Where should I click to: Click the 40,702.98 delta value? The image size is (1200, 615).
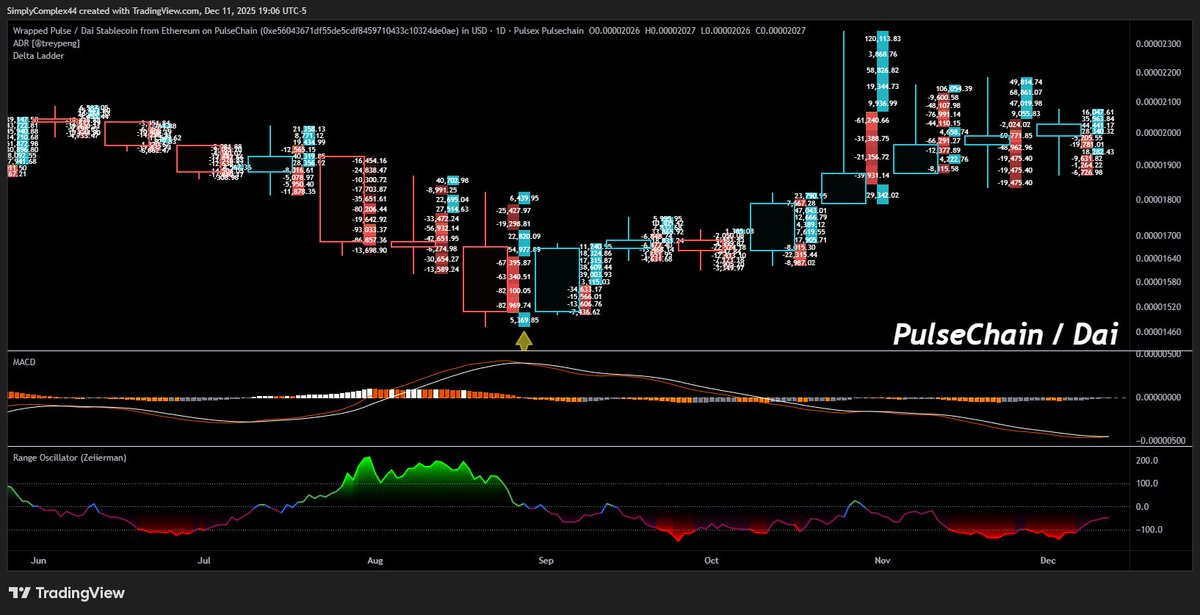point(453,180)
